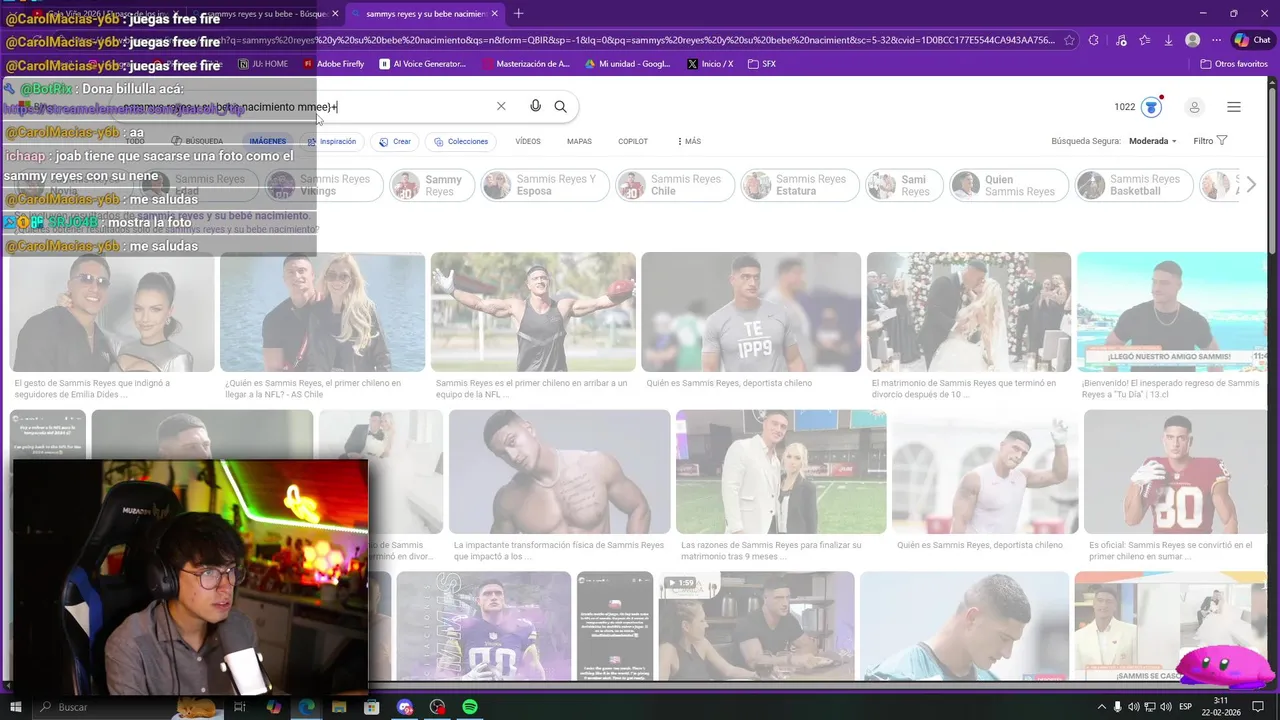This screenshot has width=1280, height=720.
Task: Select the Sammis Reyes Chile chip
Action: point(675,185)
